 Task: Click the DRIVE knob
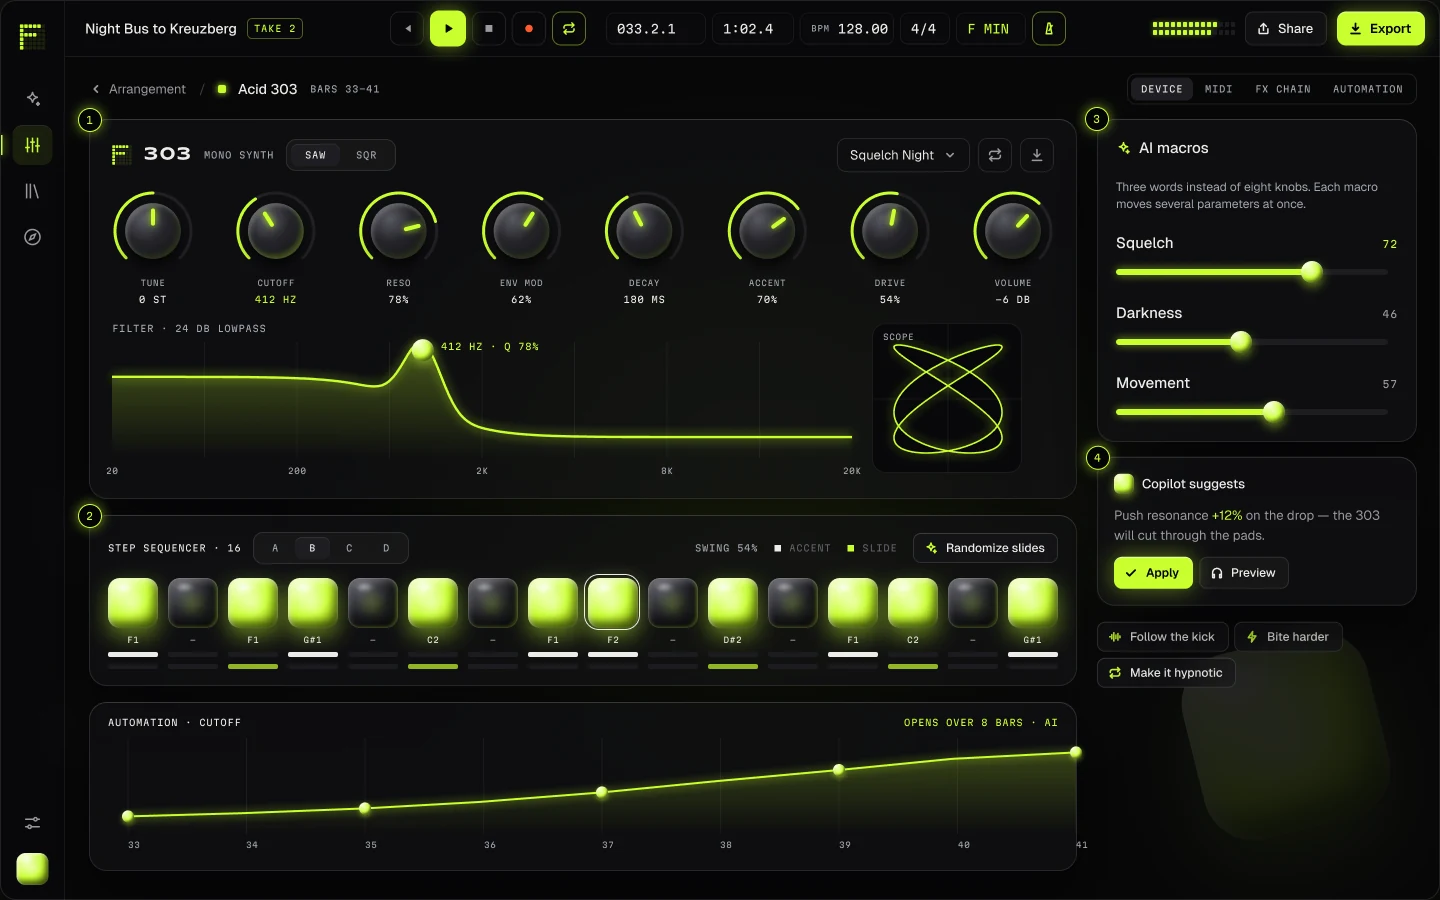[890, 230]
